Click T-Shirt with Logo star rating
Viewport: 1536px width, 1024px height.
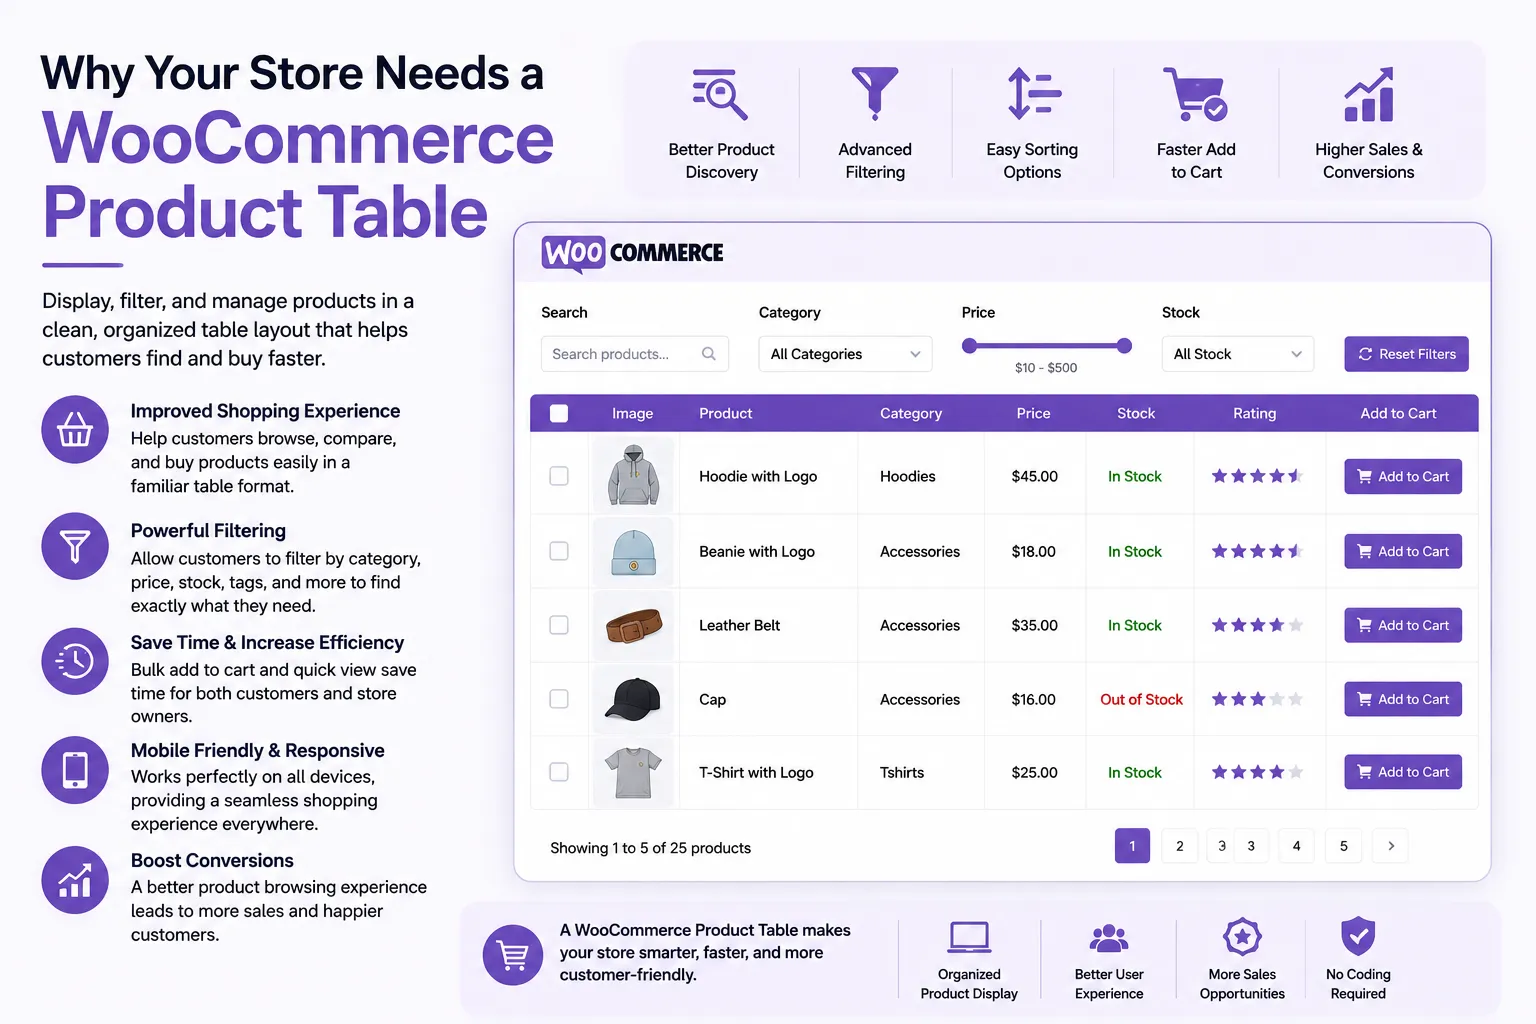pyautogui.click(x=1257, y=772)
